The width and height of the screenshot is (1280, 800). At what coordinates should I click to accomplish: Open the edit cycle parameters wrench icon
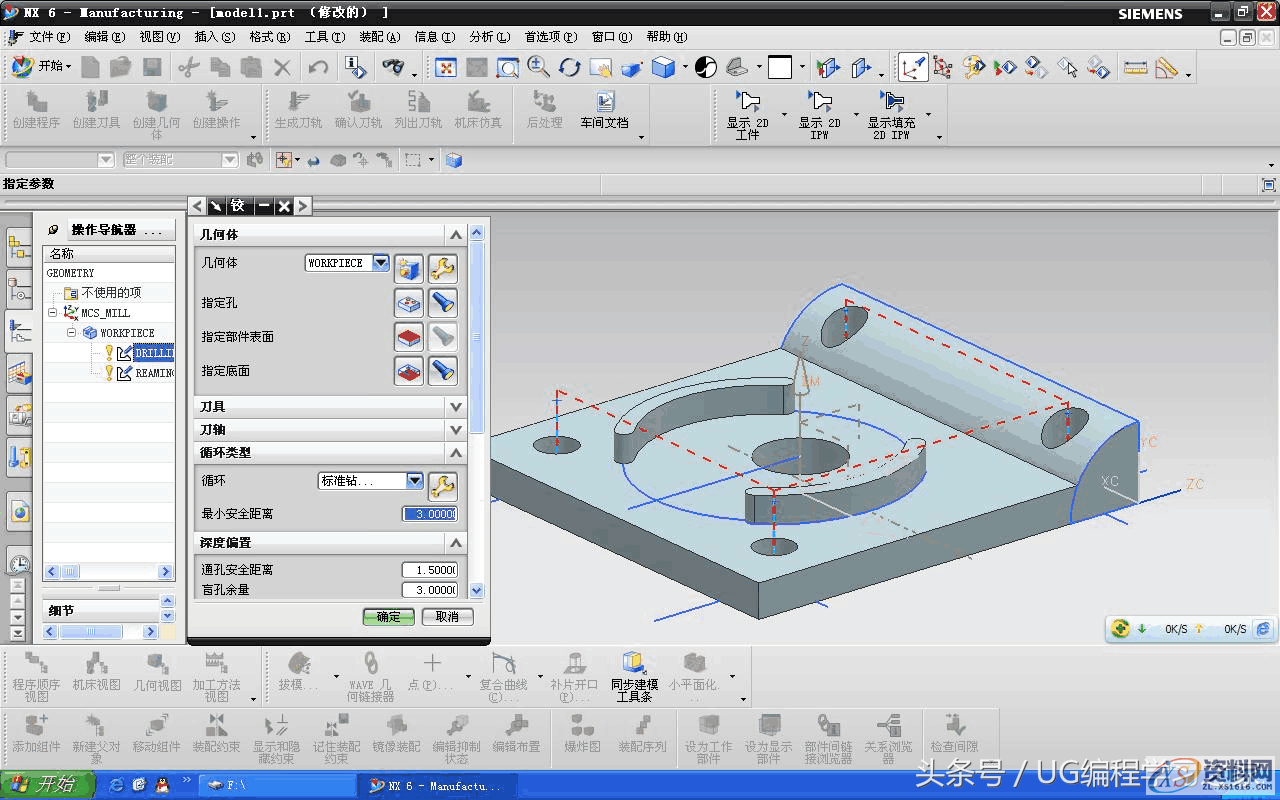coord(442,486)
